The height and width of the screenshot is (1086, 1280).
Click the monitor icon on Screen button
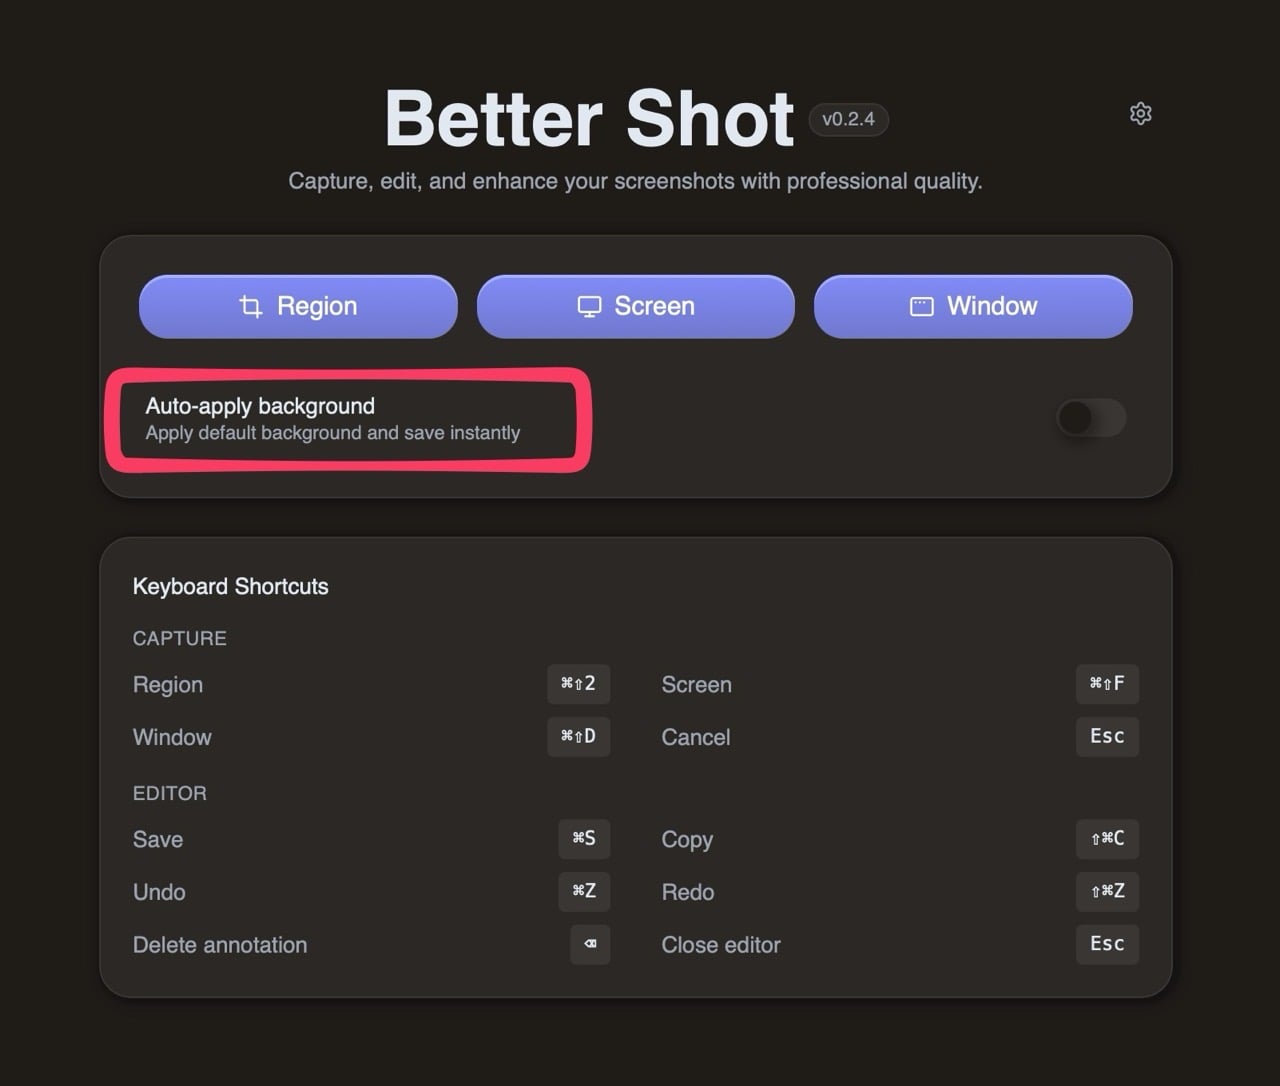point(590,306)
